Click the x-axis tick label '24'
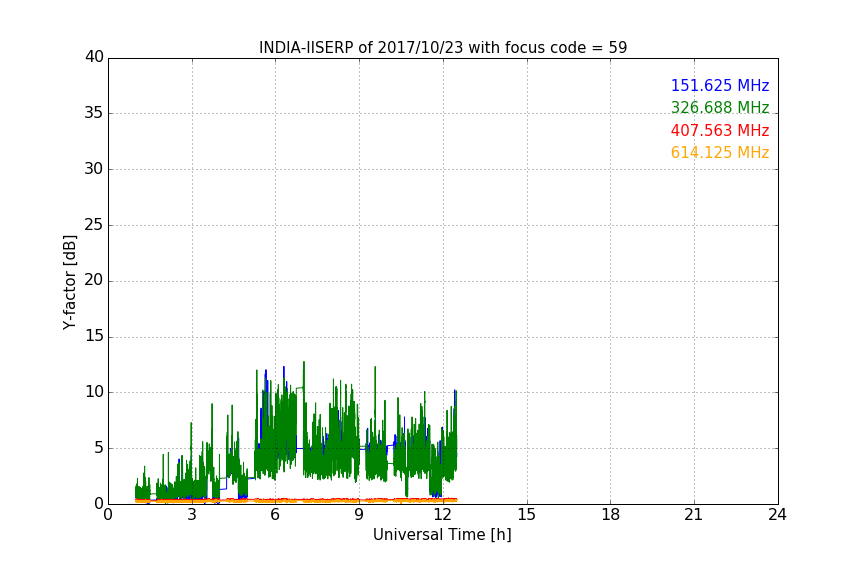Viewport: 864px width, 576px height. pyautogui.click(x=777, y=515)
